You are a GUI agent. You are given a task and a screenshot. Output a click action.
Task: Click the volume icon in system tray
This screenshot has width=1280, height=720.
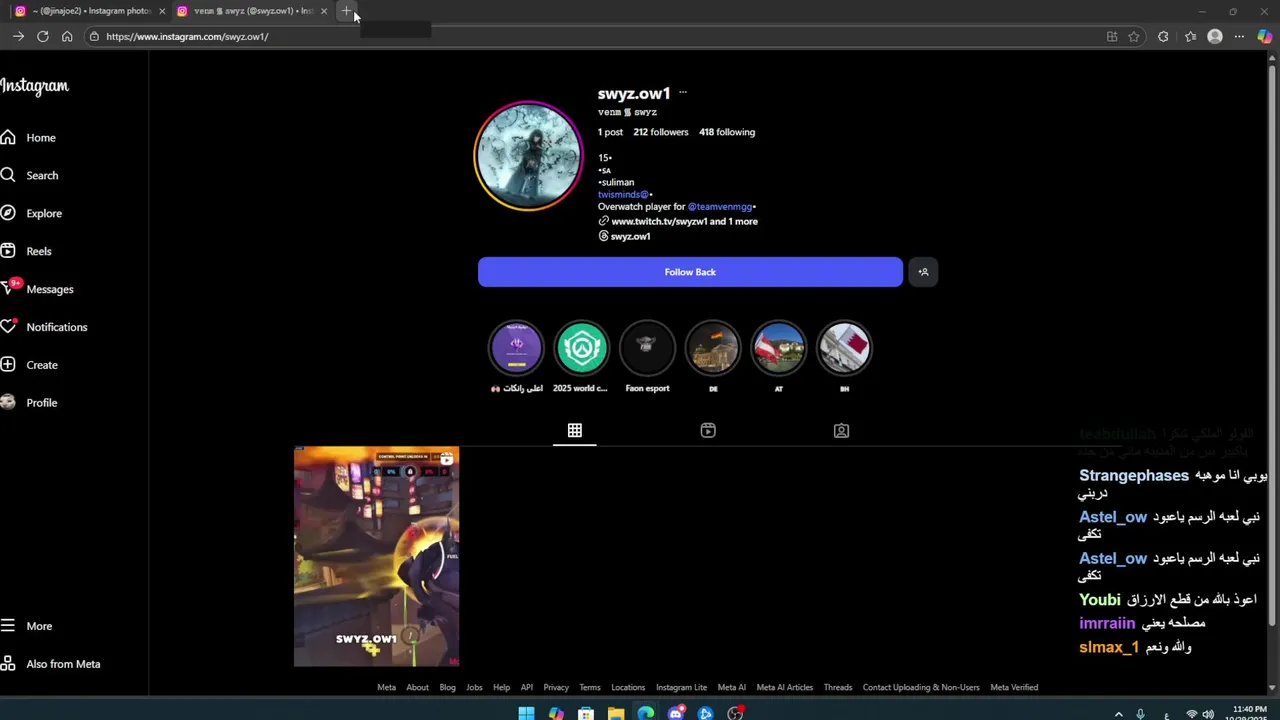click(x=1209, y=714)
